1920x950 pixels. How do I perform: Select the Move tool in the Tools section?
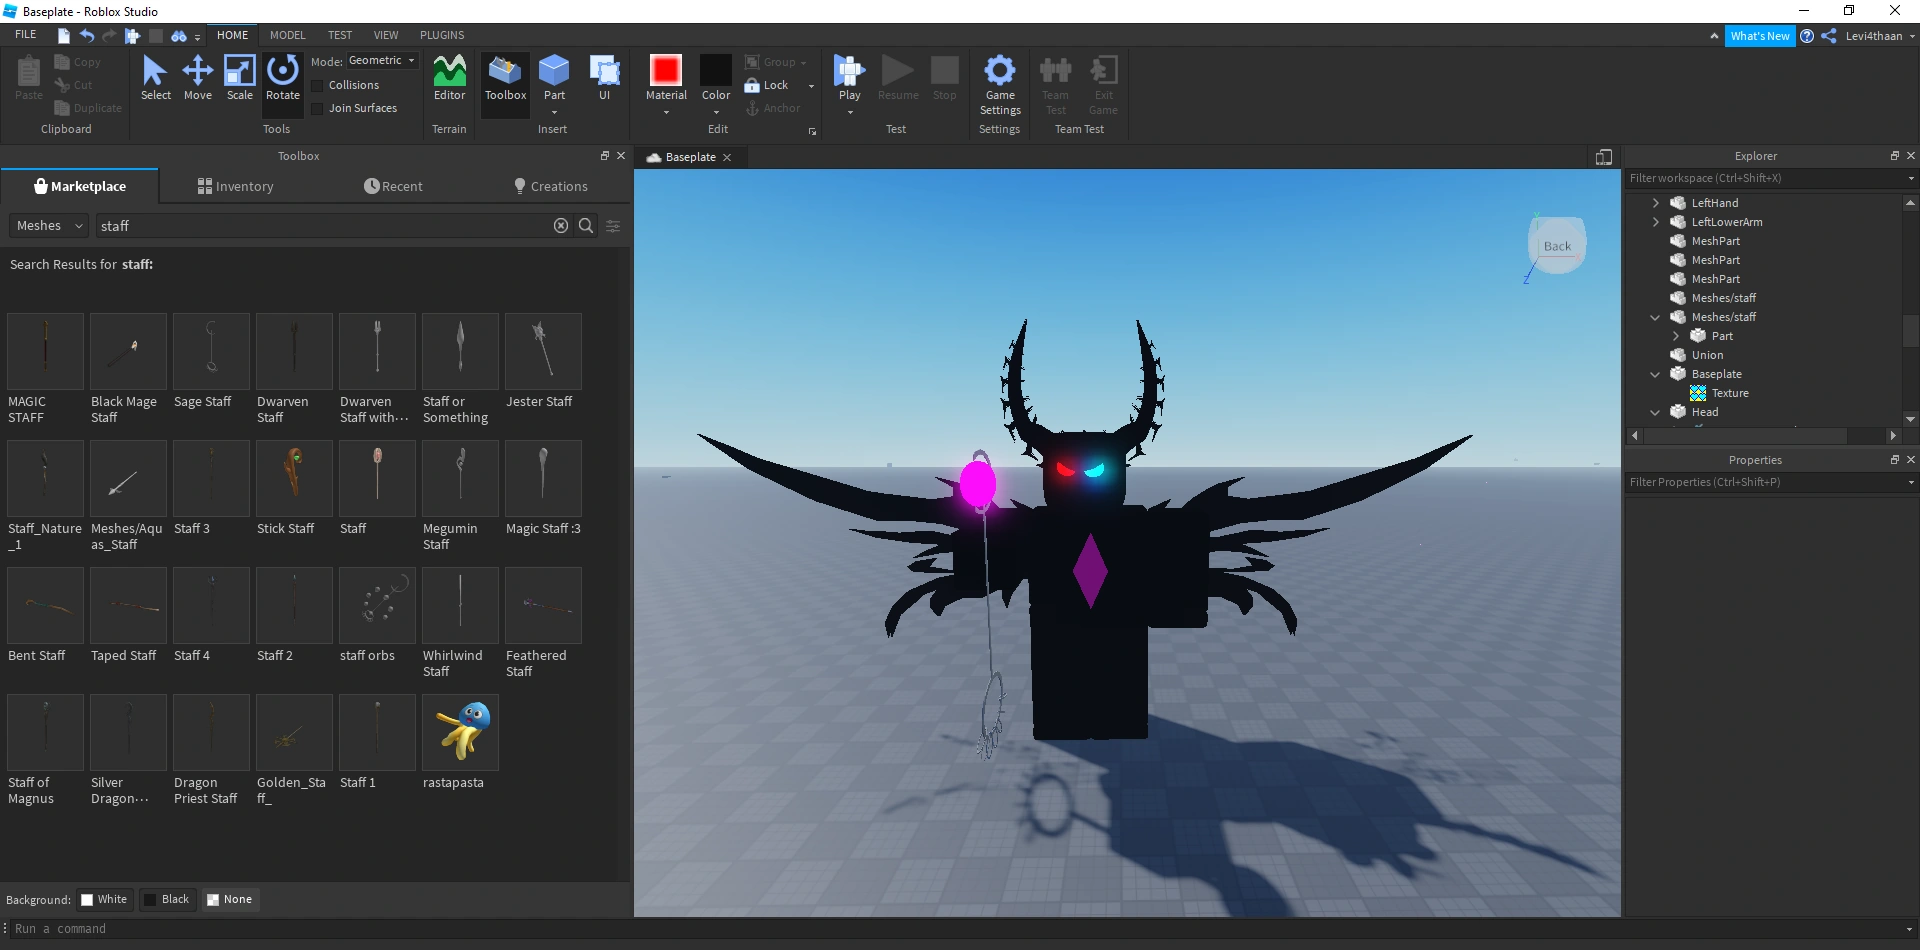pos(197,76)
